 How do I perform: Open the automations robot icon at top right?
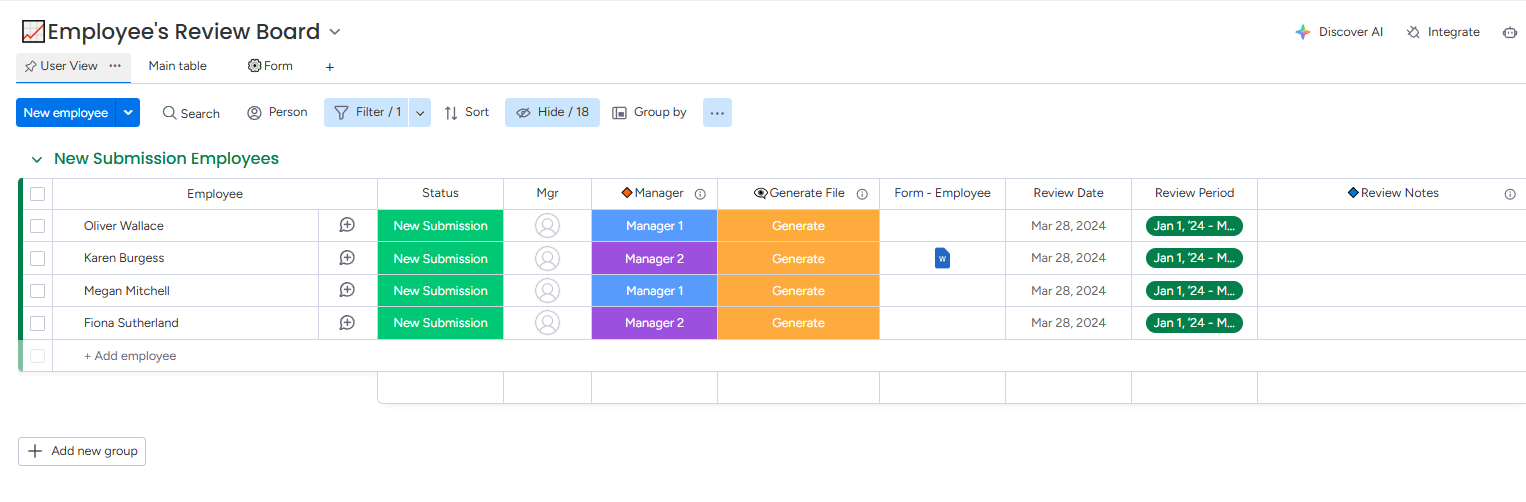tap(1510, 32)
